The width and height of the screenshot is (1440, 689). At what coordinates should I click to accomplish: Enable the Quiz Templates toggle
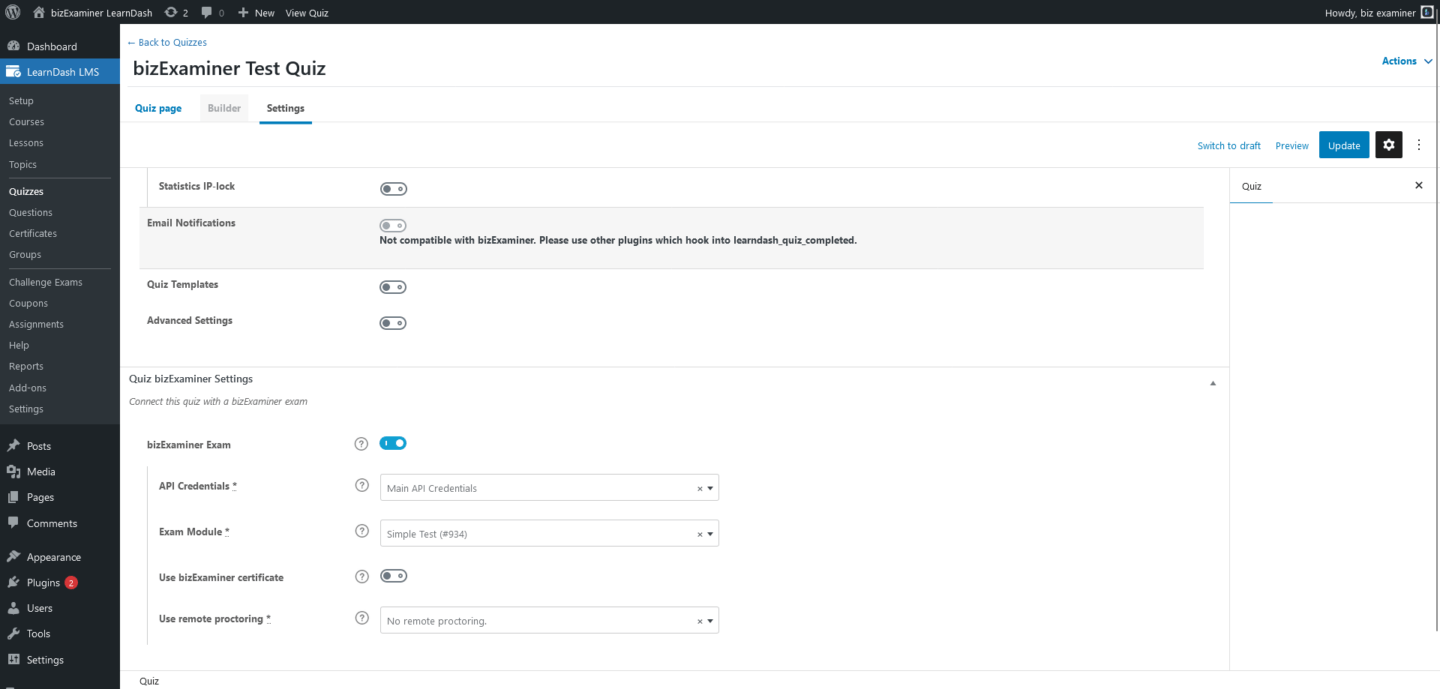coord(393,287)
